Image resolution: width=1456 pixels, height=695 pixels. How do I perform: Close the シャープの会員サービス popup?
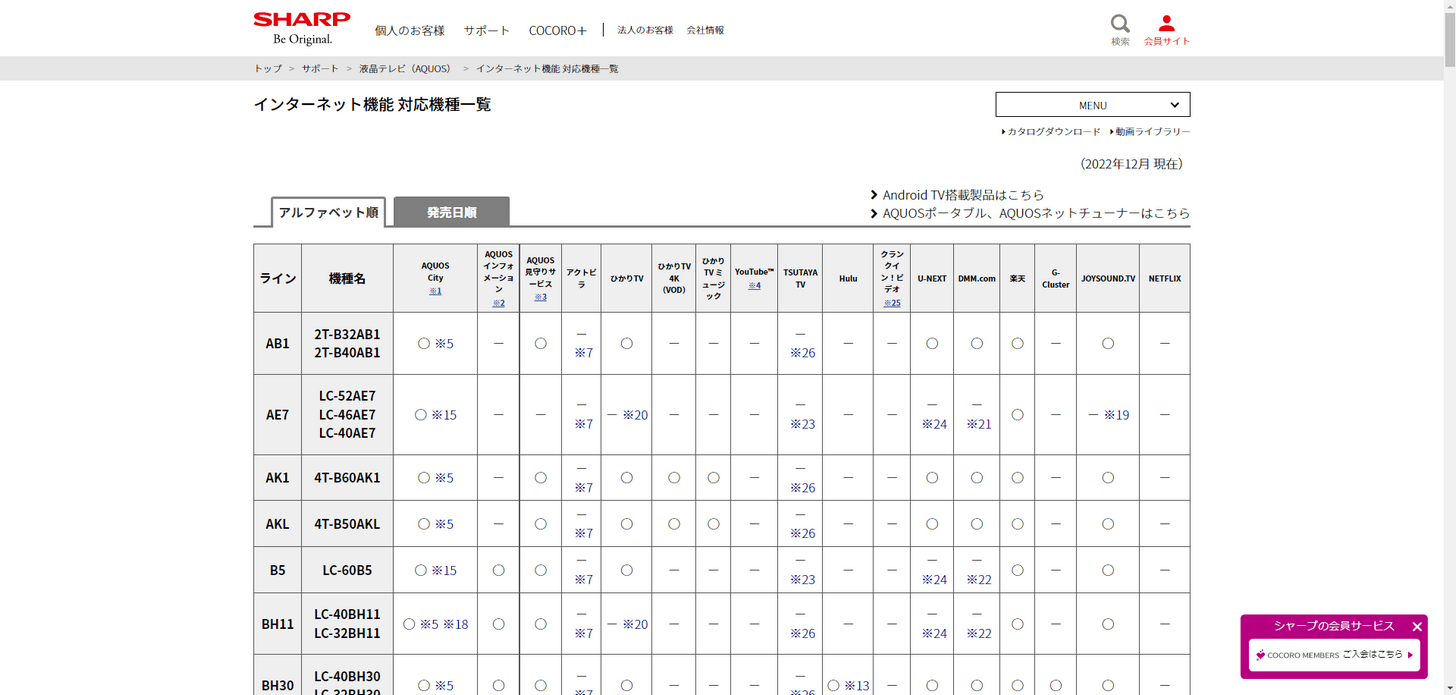(1417, 627)
